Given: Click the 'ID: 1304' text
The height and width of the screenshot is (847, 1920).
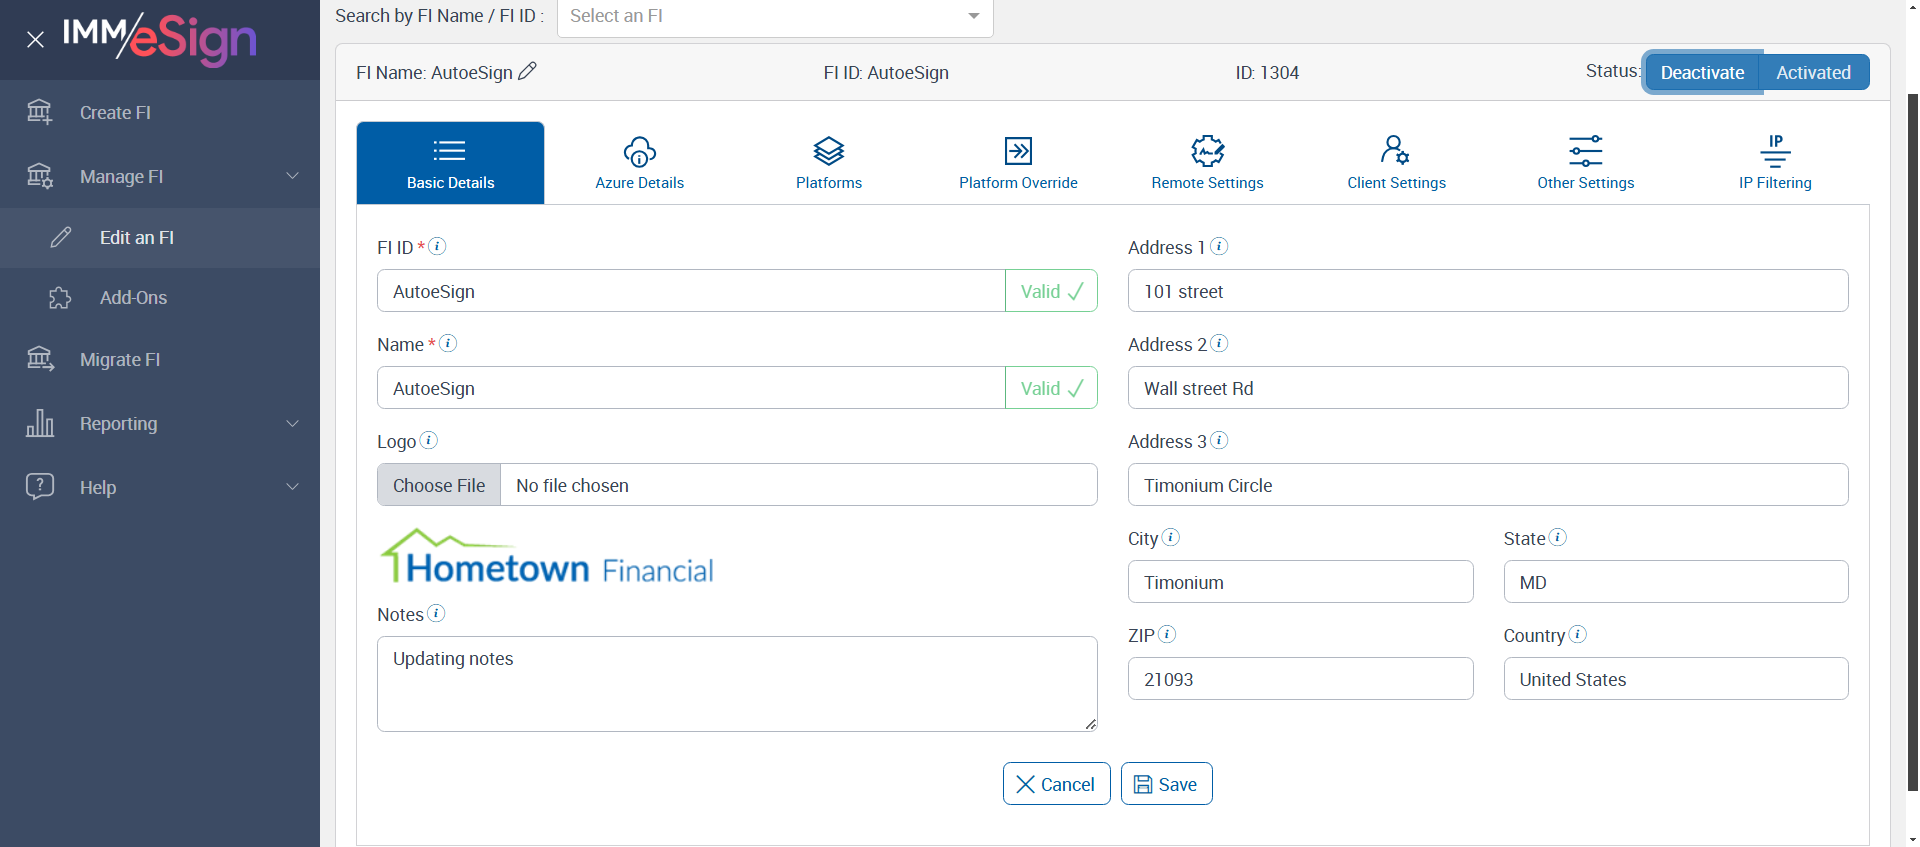Looking at the screenshot, I should click(x=1267, y=72).
